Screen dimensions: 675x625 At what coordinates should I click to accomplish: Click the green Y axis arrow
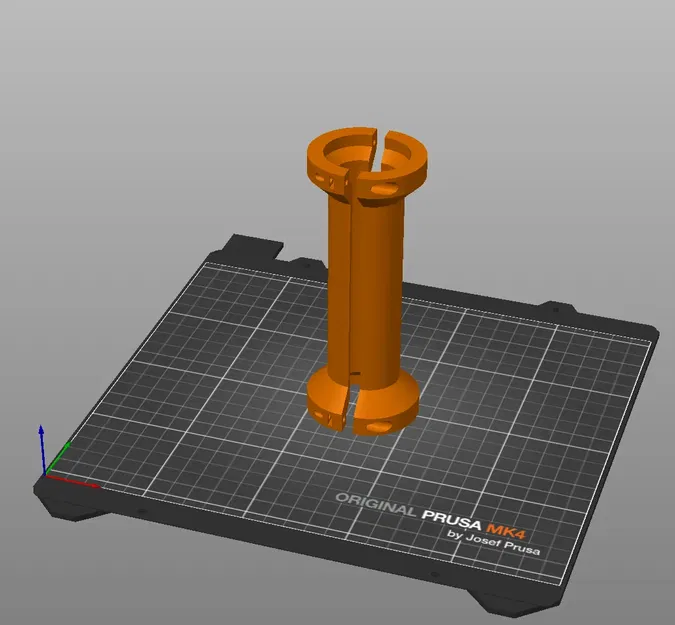[58, 457]
